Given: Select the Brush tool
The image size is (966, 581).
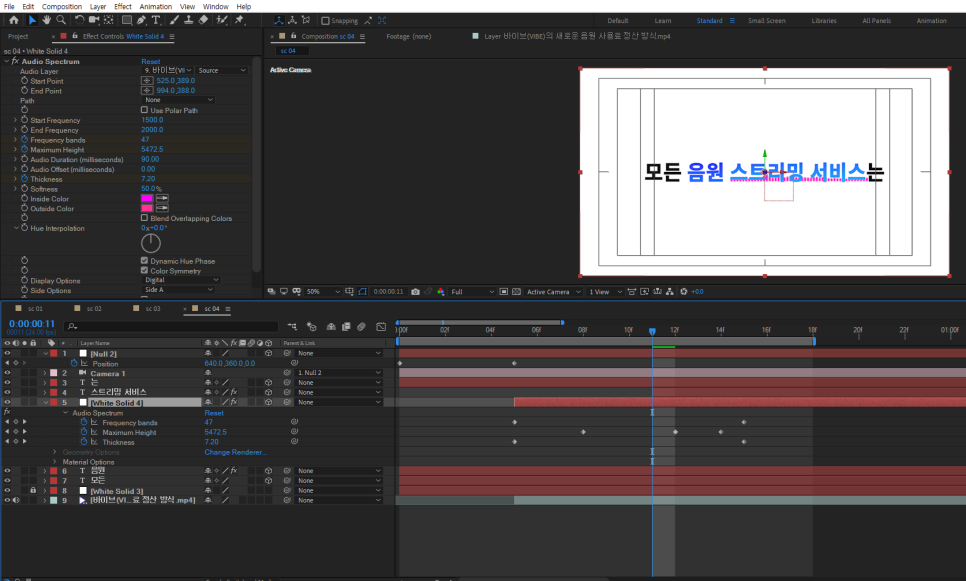Looking at the screenshot, I should [174, 20].
